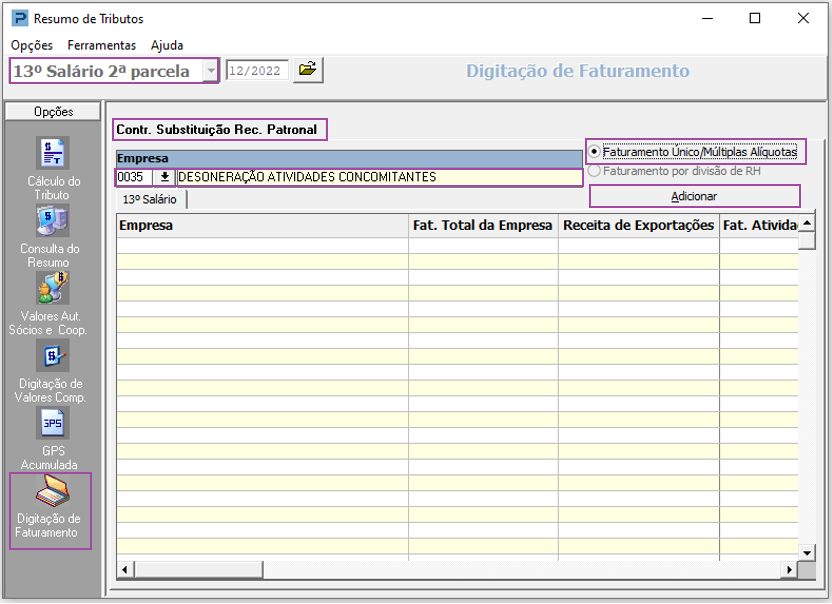Select Valores Aut. Sócios e Coop. icon
Image resolution: width=832 pixels, height=604 pixels.
coord(53,288)
